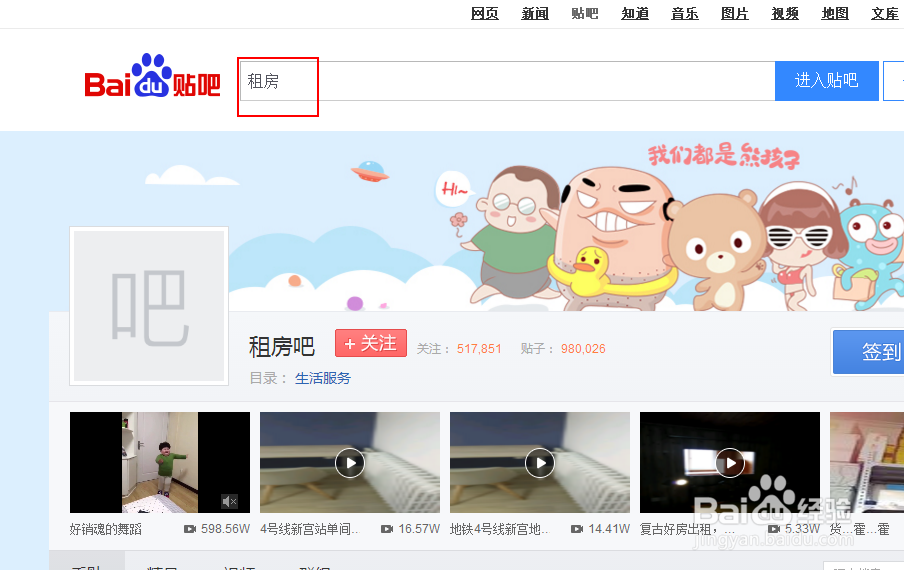Play the 4号线新宫站单间 video

click(350, 463)
